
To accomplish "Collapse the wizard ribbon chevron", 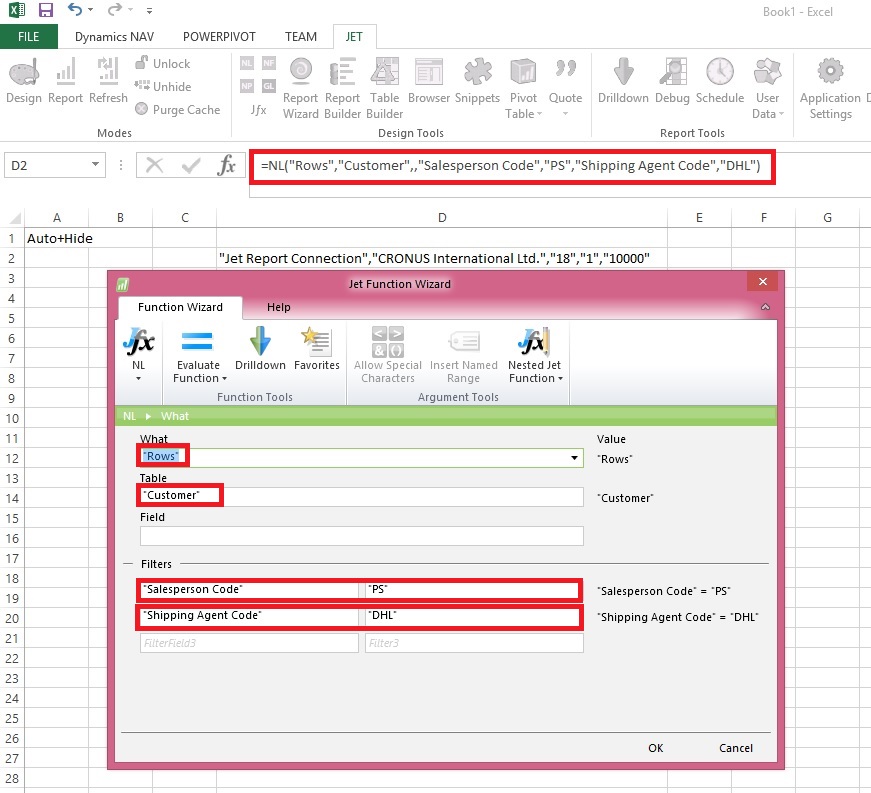I will click(x=765, y=307).
